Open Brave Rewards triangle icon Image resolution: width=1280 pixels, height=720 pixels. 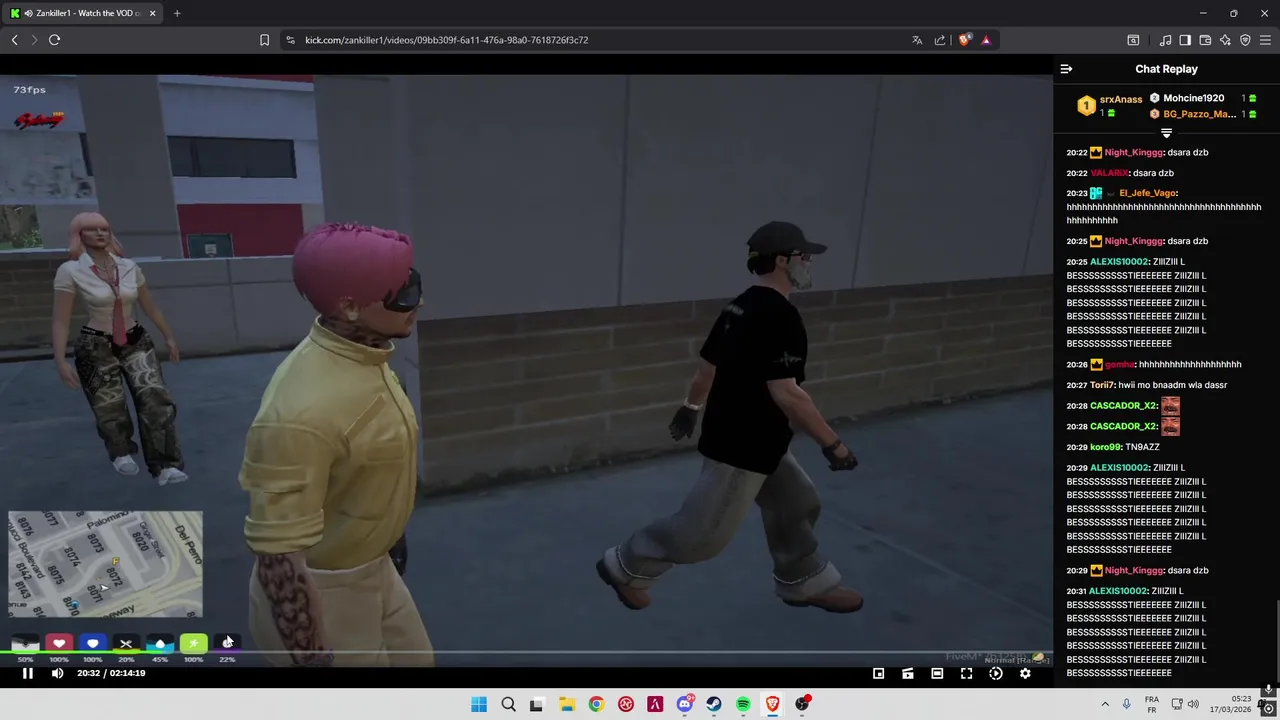[x=986, y=40]
